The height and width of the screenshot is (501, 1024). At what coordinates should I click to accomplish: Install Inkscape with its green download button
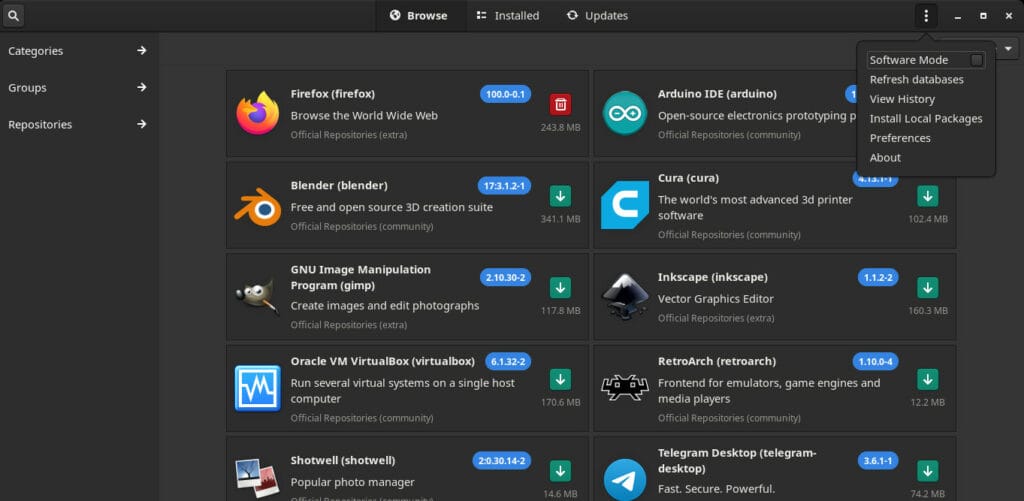point(928,287)
